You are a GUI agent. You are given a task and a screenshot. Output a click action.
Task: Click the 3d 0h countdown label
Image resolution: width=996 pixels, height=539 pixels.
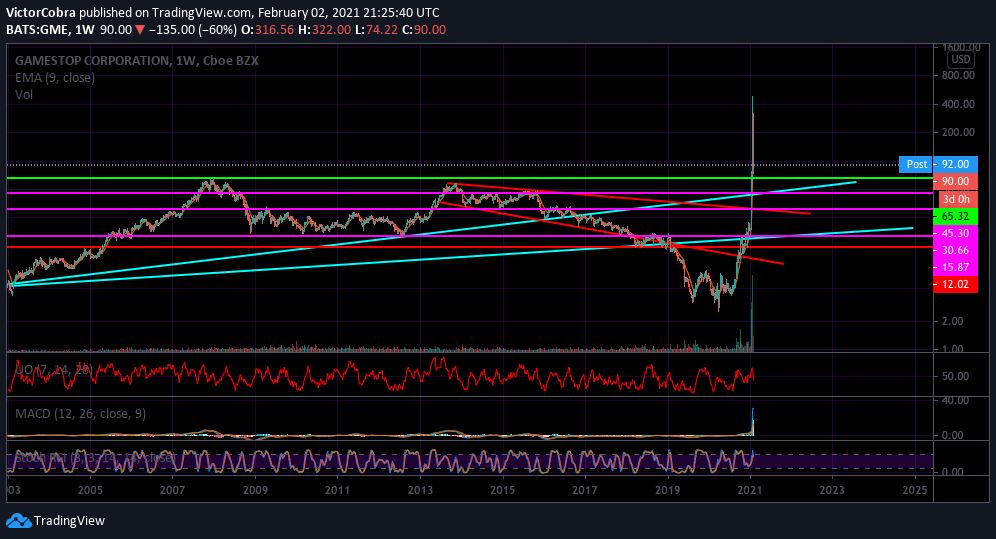tap(955, 199)
